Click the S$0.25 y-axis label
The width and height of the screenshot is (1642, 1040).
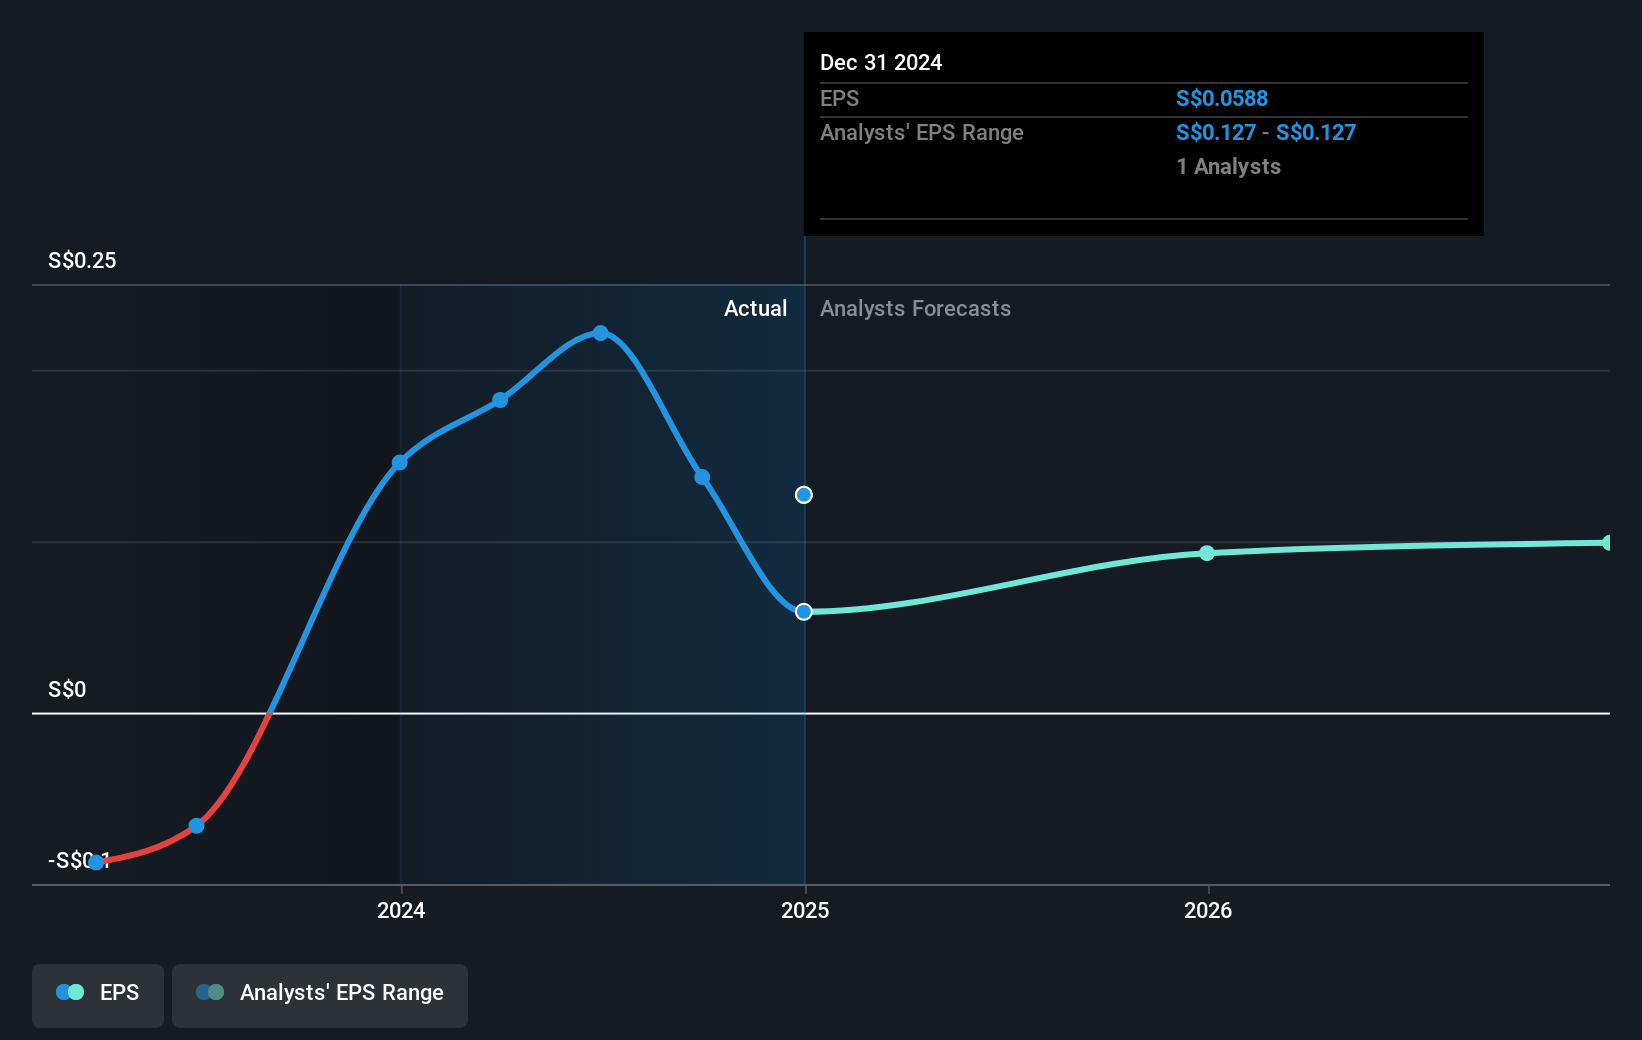coord(82,260)
